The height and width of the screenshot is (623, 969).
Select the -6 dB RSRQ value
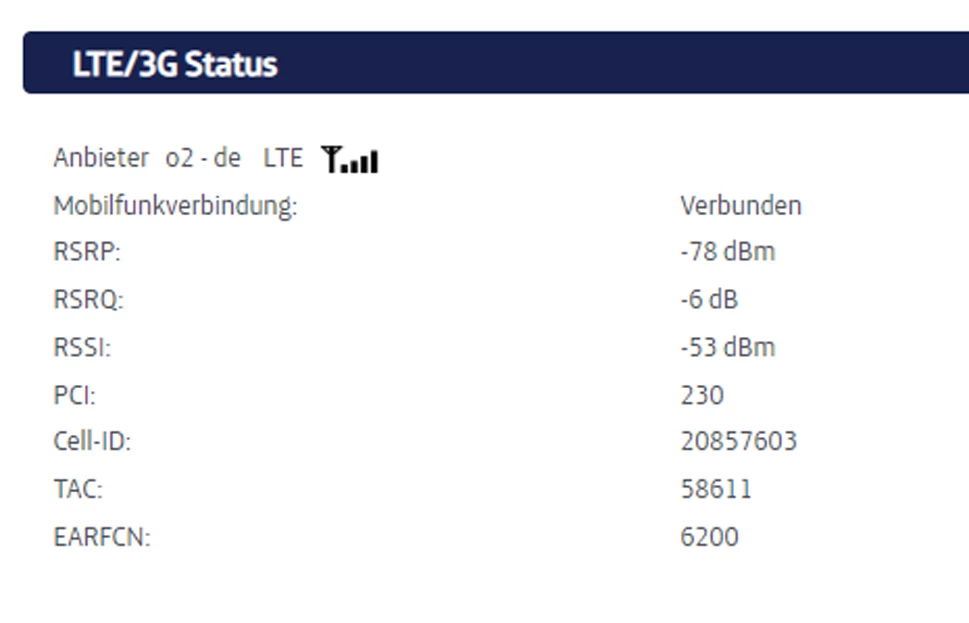(x=708, y=300)
